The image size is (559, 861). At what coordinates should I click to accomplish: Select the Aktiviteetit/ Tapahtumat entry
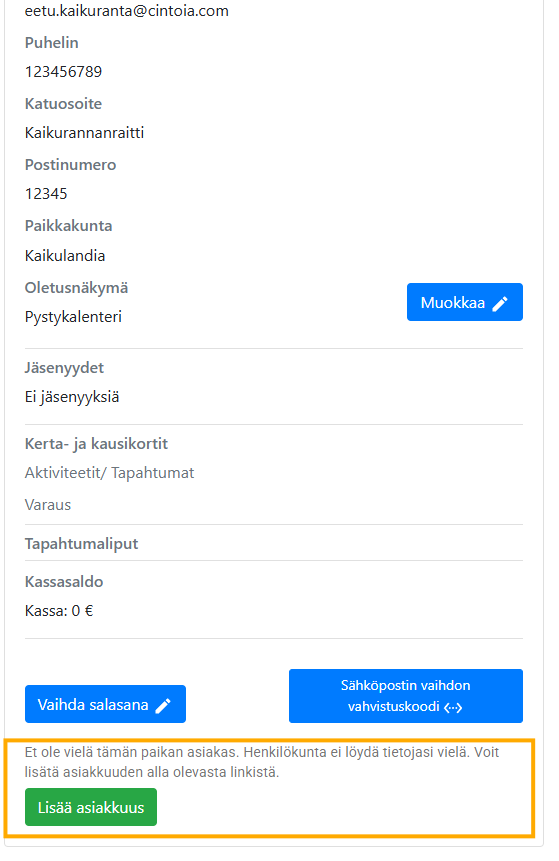(x=109, y=473)
